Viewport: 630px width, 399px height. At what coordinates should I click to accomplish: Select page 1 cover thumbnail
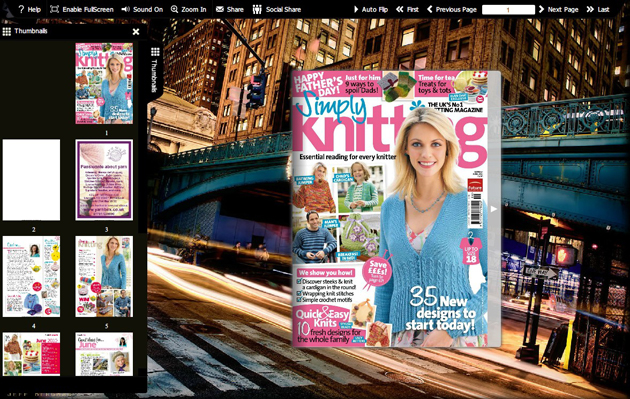click(104, 83)
